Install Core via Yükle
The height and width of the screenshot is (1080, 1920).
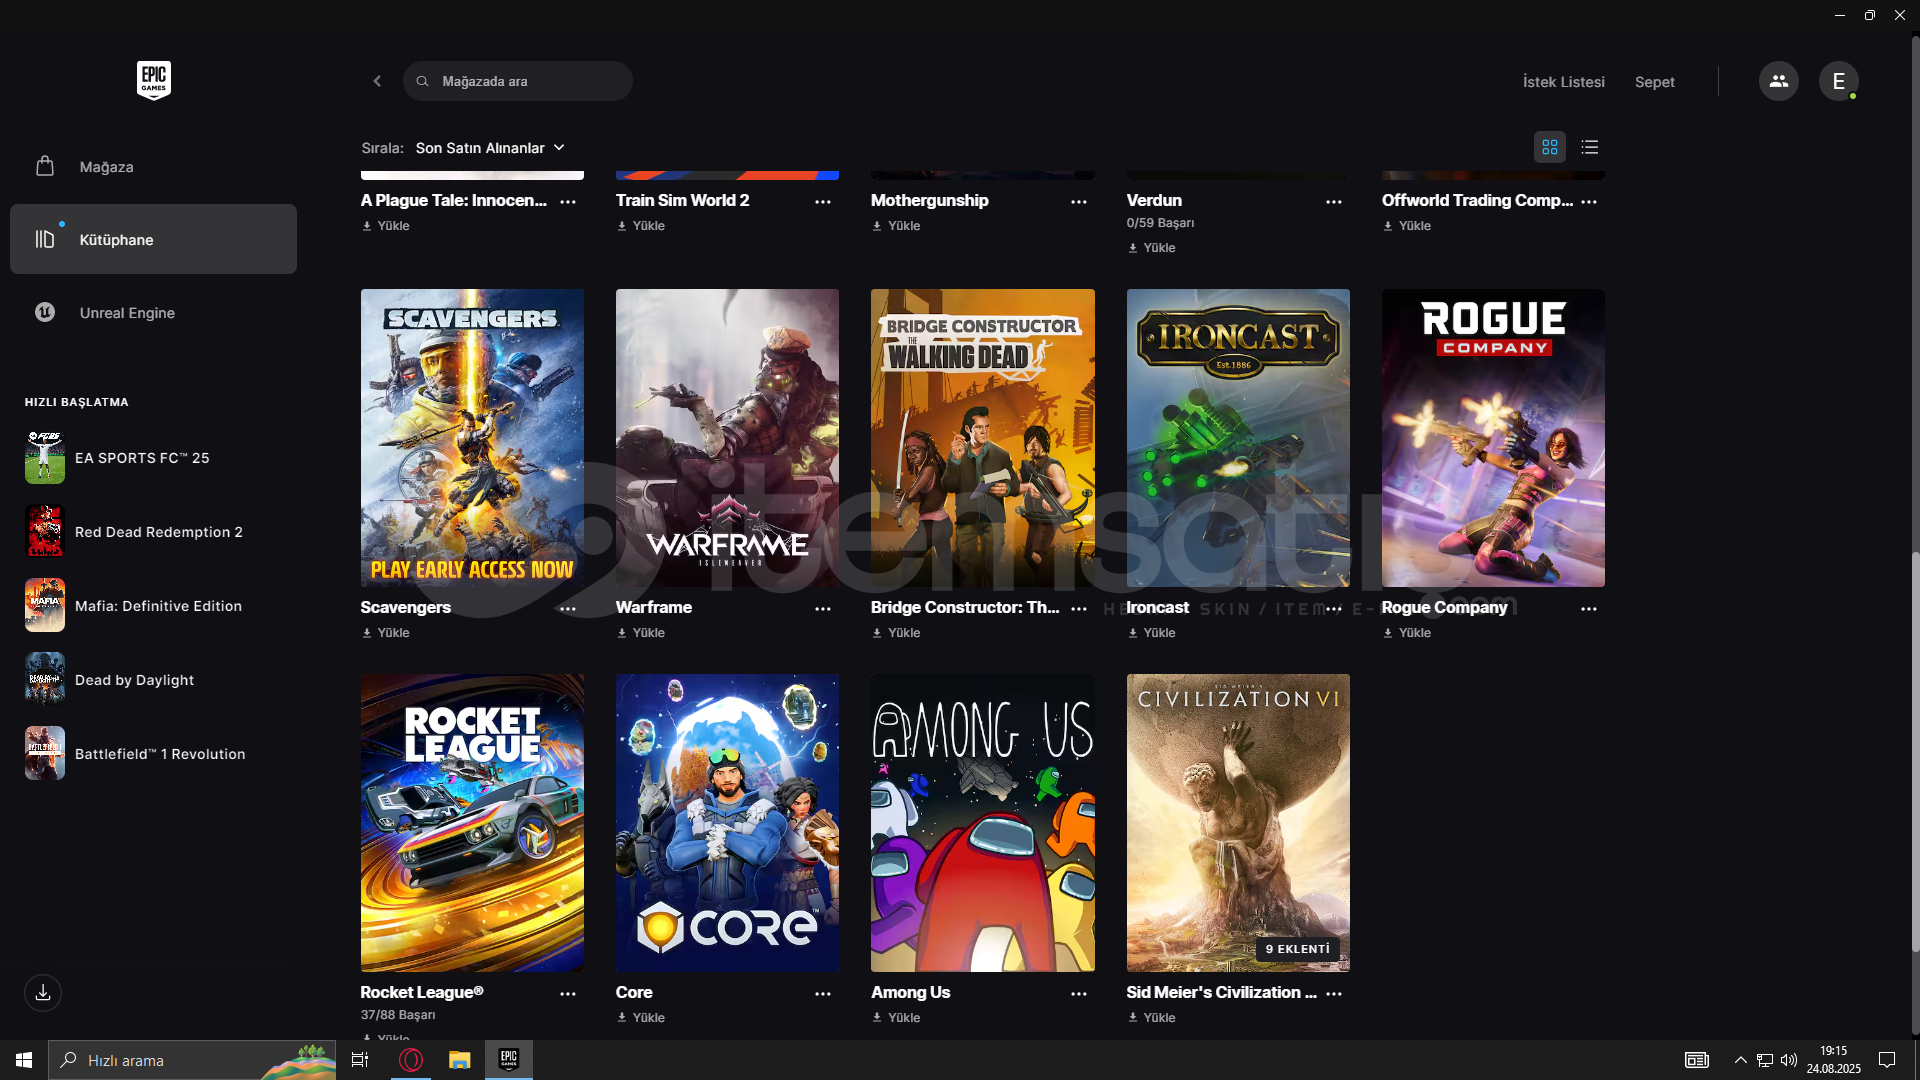coord(641,1018)
